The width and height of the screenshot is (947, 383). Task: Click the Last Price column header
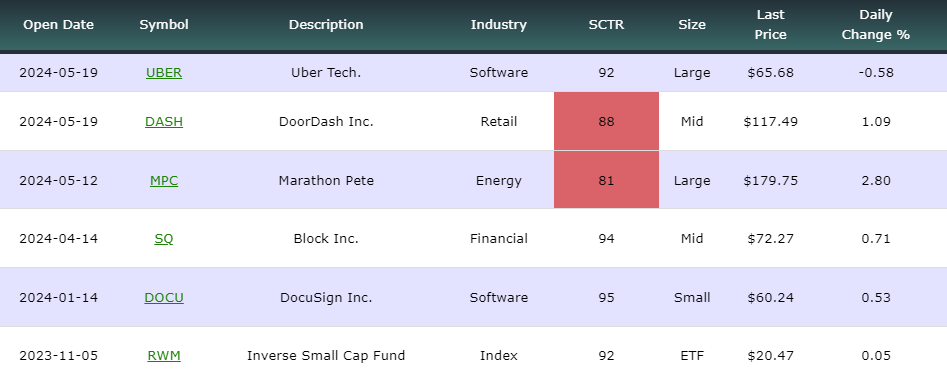pyautogui.click(x=771, y=25)
